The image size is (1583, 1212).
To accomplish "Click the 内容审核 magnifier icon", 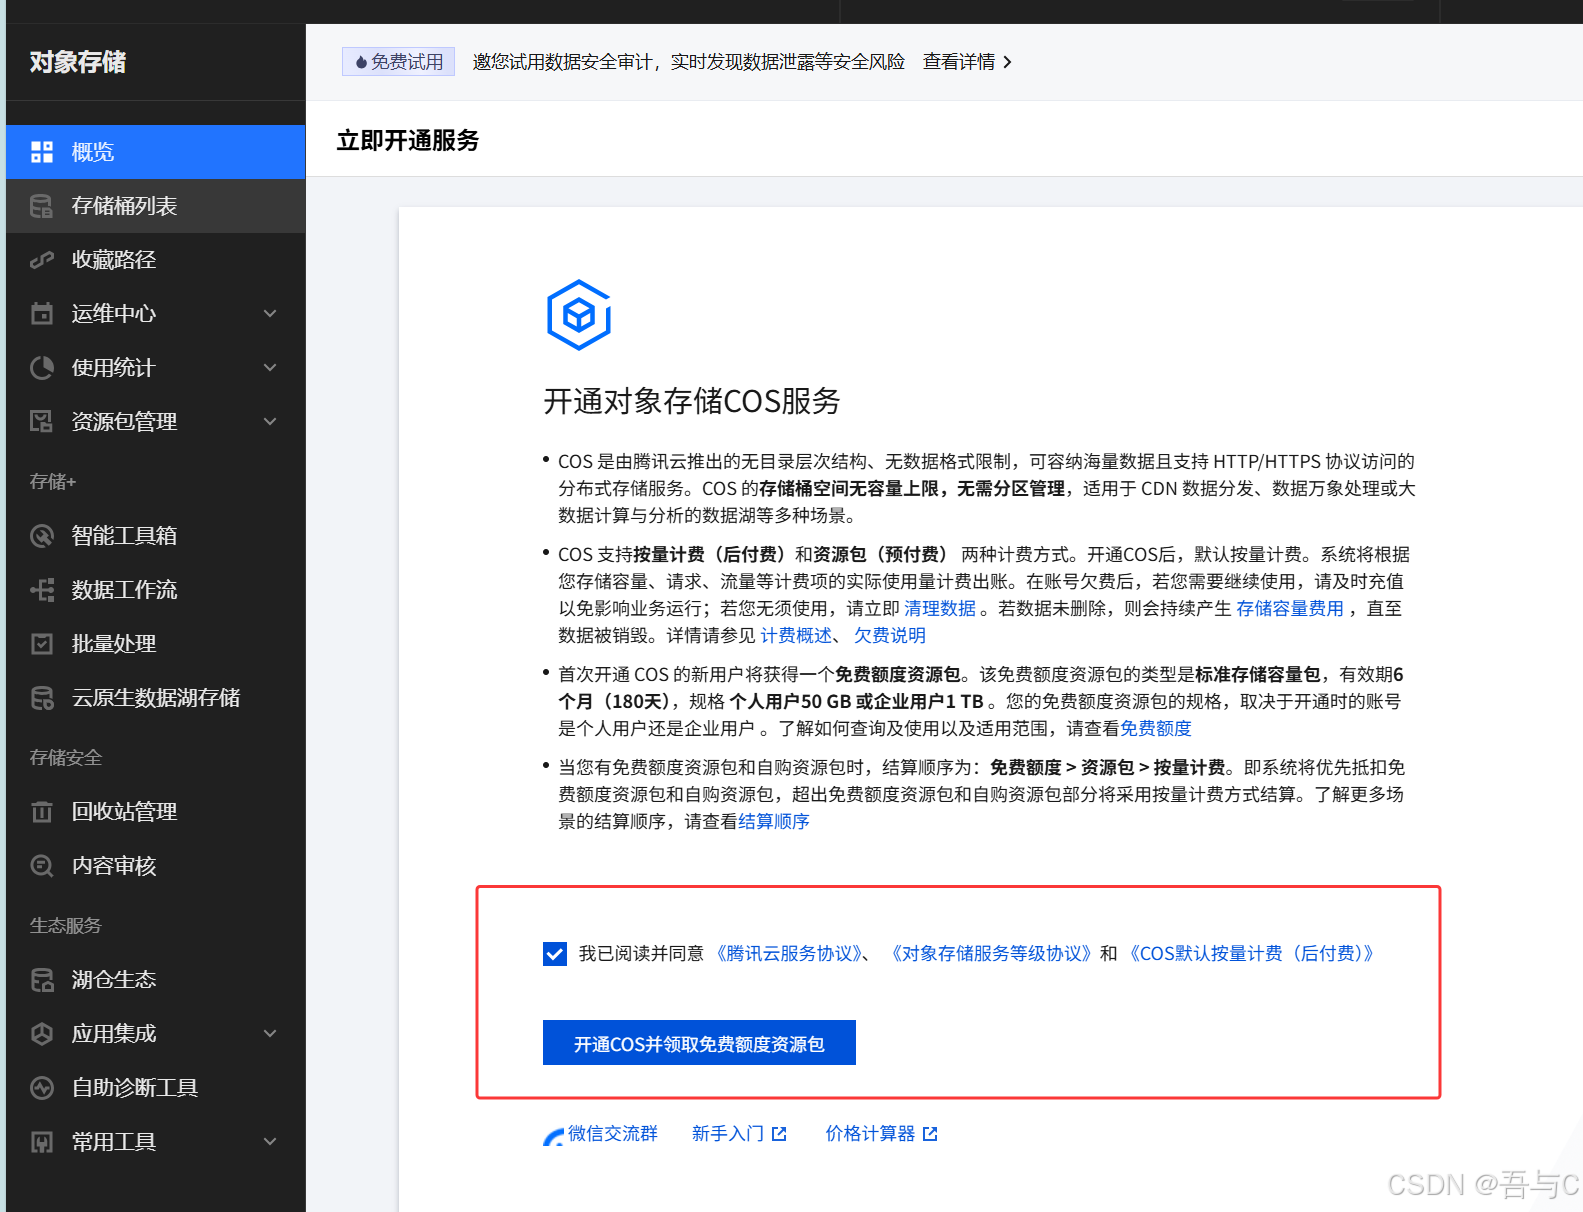I will pyautogui.click(x=42, y=866).
